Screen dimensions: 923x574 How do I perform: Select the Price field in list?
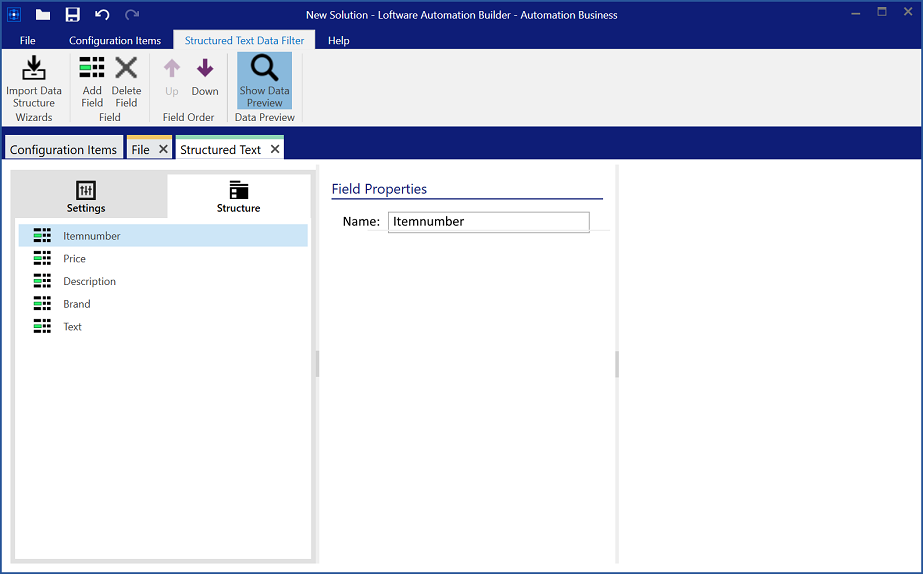click(75, 259)
